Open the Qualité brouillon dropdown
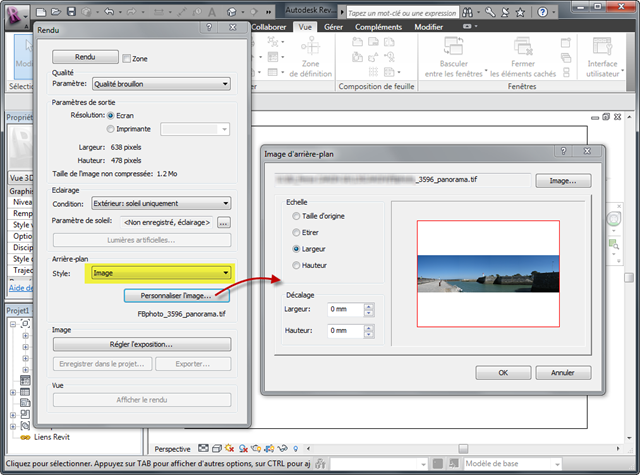Screen dimensions: 640x475 point(161,84)
